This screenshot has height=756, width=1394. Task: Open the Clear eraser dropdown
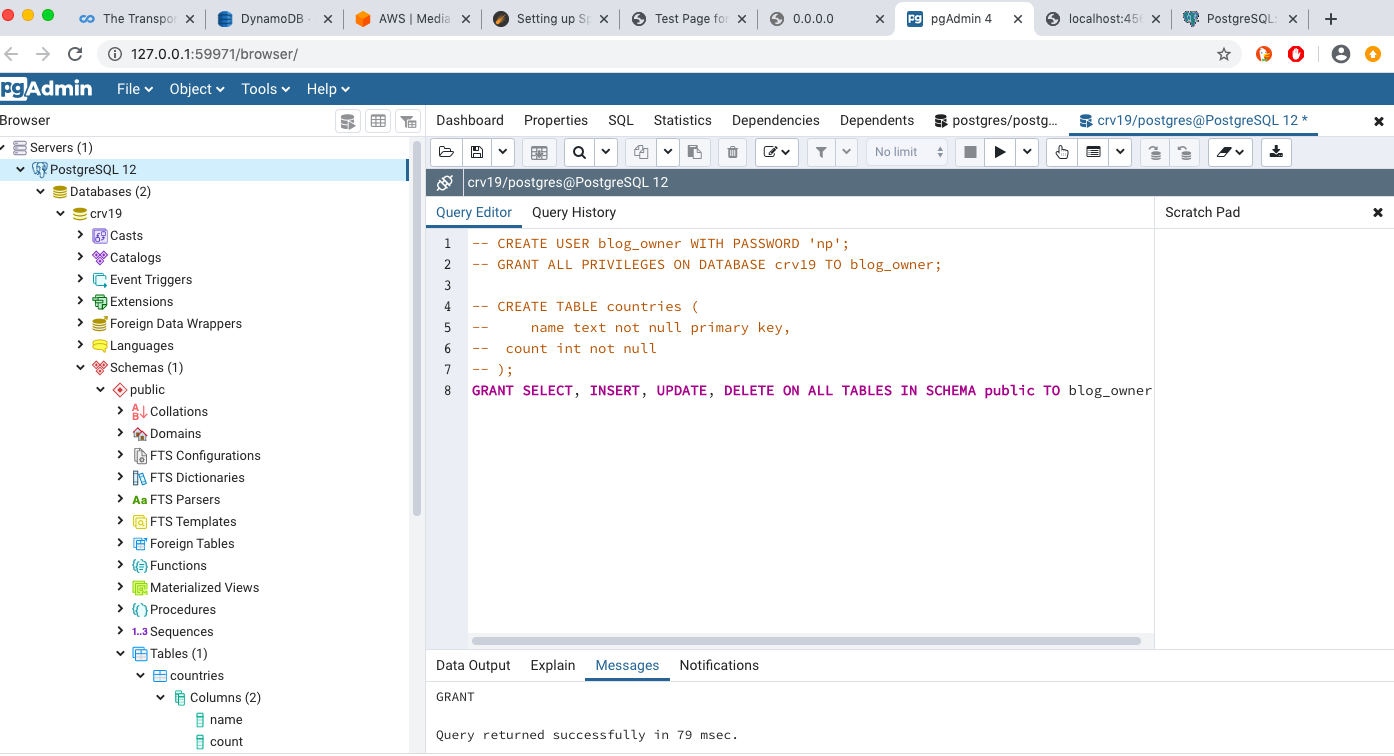pyautogui.click(x=1230, y=152)
